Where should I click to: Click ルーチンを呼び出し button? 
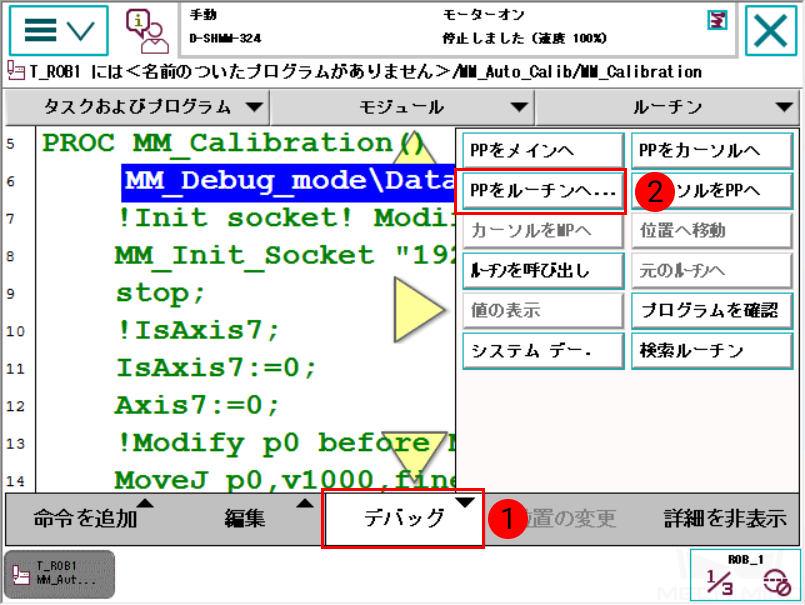543,271
